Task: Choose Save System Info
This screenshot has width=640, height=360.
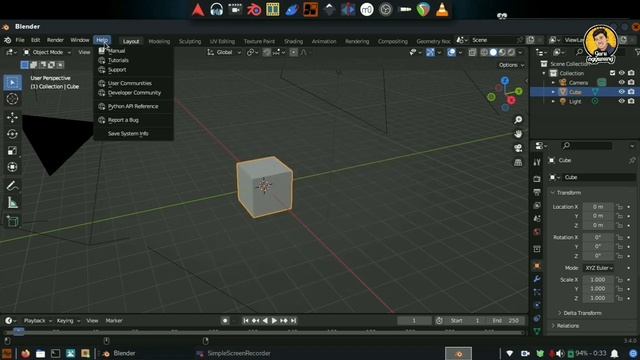Action: (128, 133)
